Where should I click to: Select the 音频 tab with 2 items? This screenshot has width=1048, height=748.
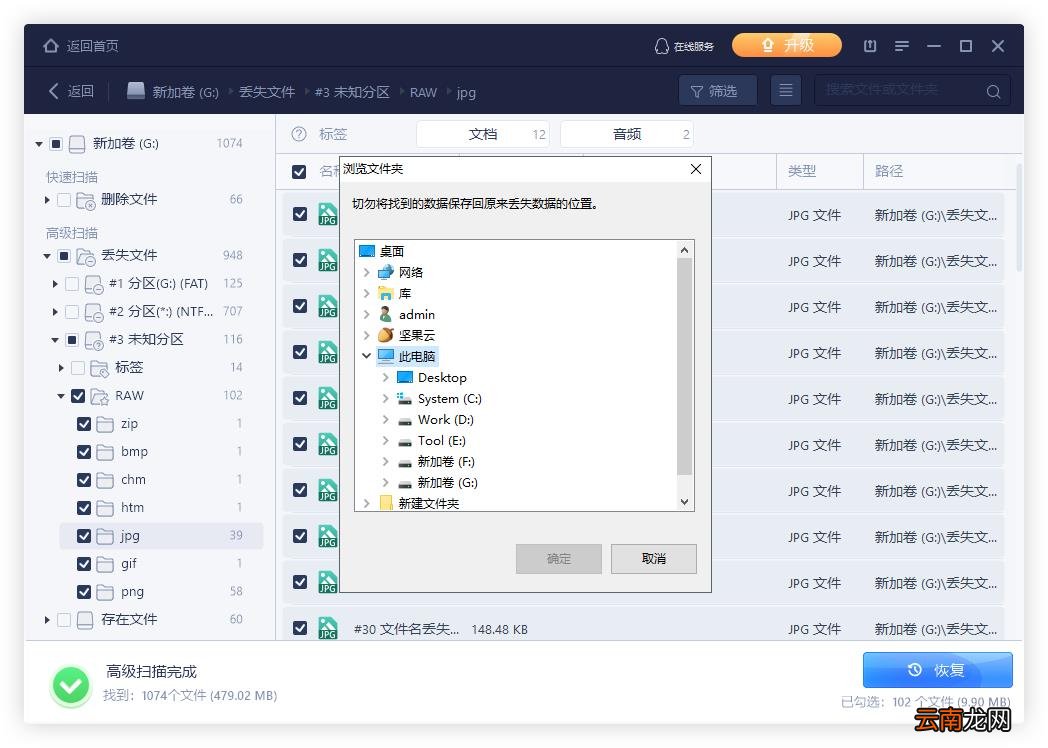point(627,134)
